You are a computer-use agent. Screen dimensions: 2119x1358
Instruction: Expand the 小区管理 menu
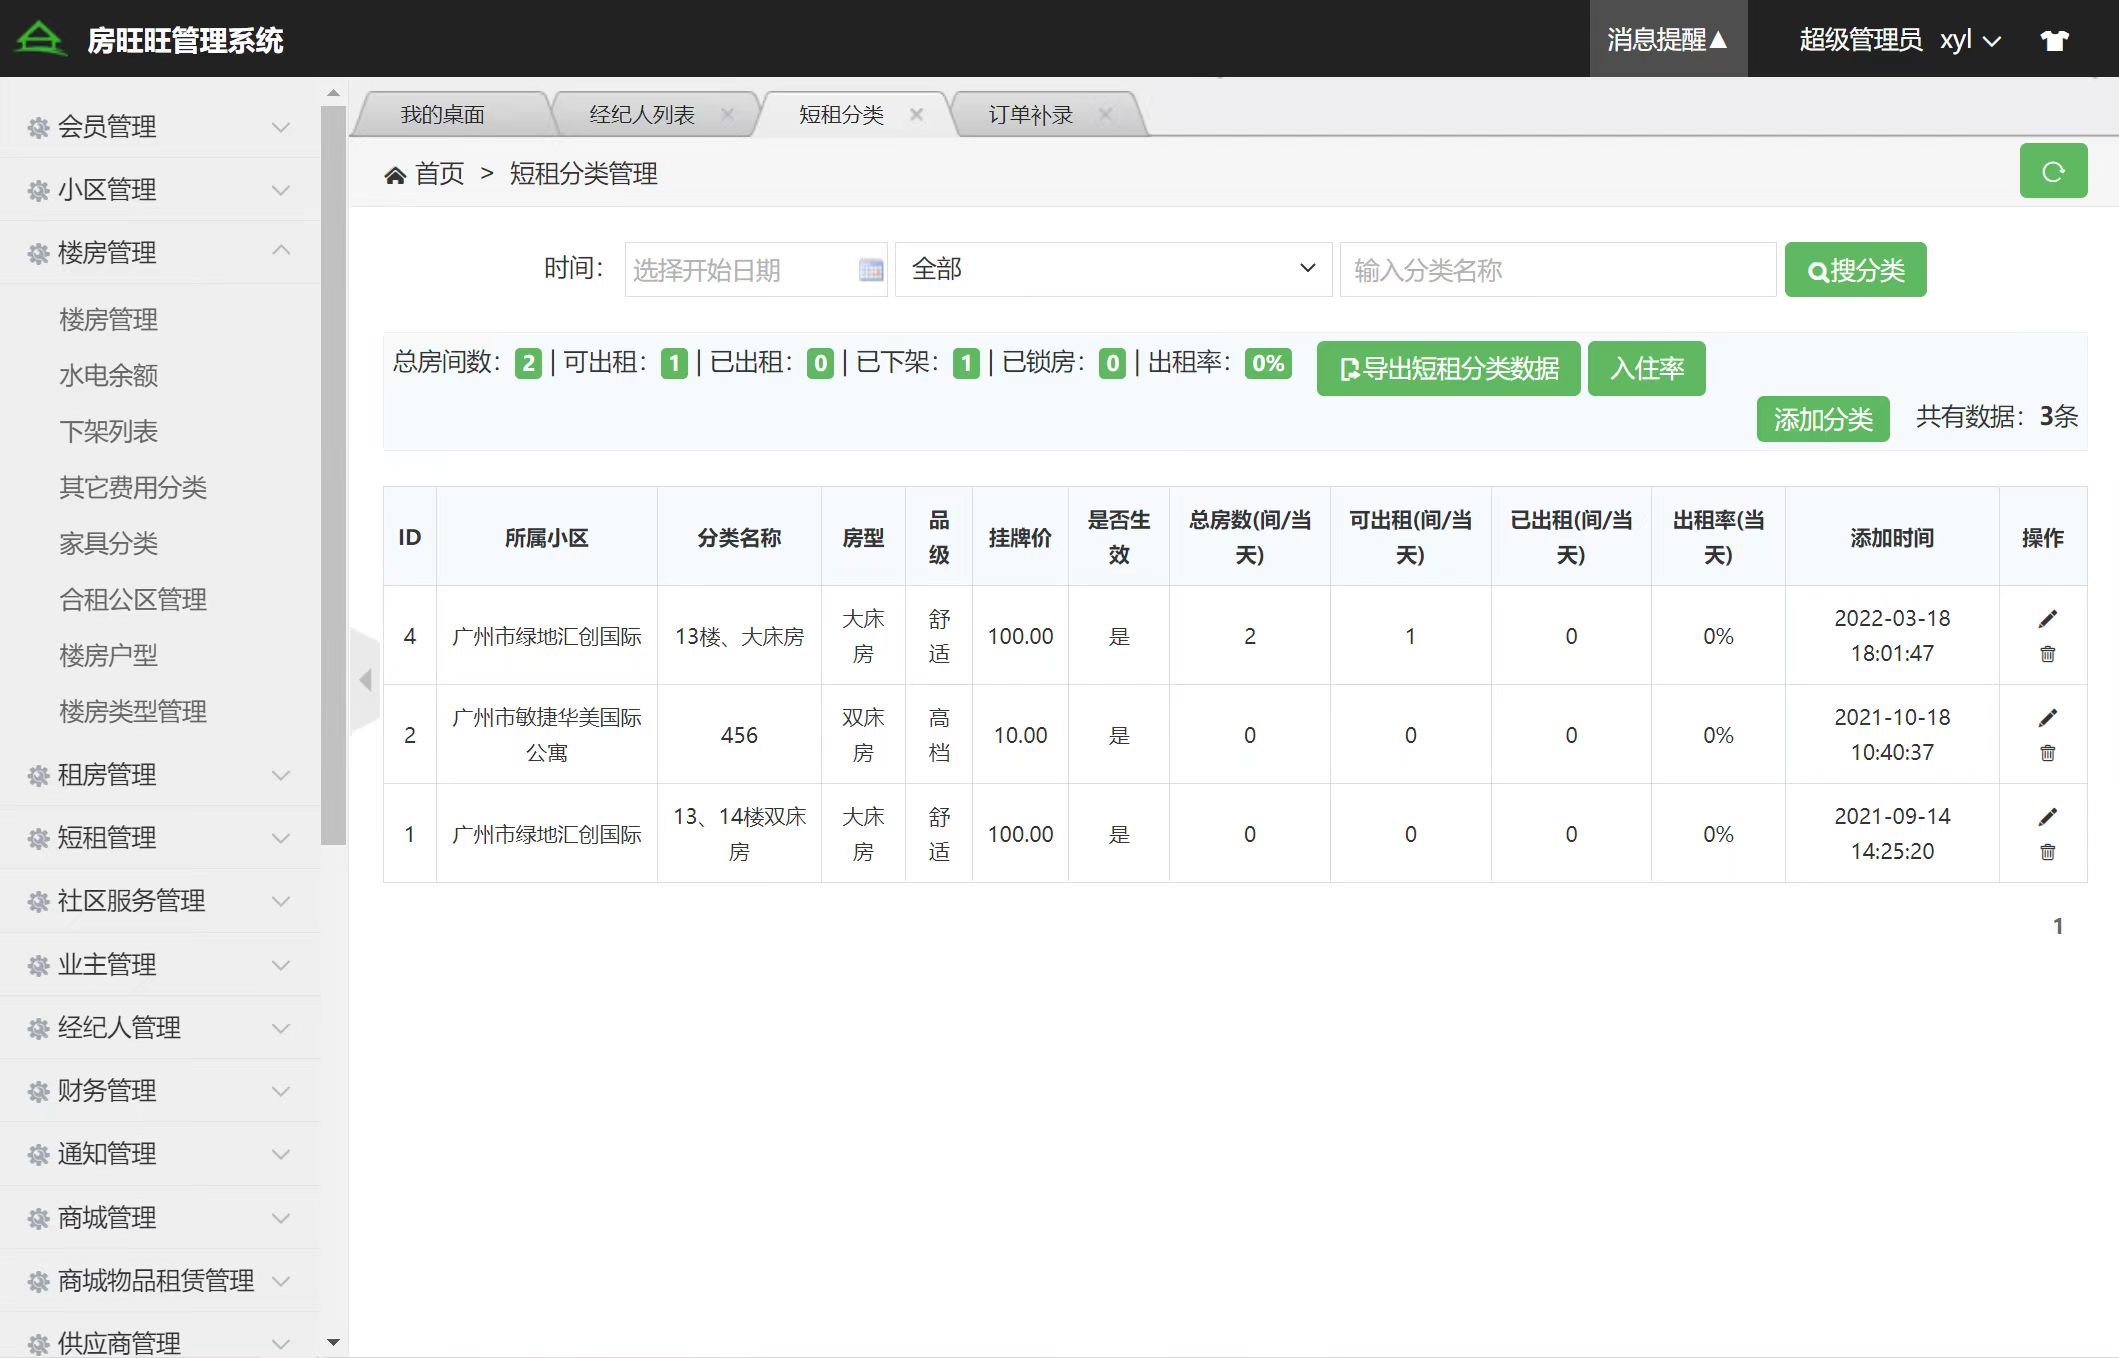coord(160,190)
